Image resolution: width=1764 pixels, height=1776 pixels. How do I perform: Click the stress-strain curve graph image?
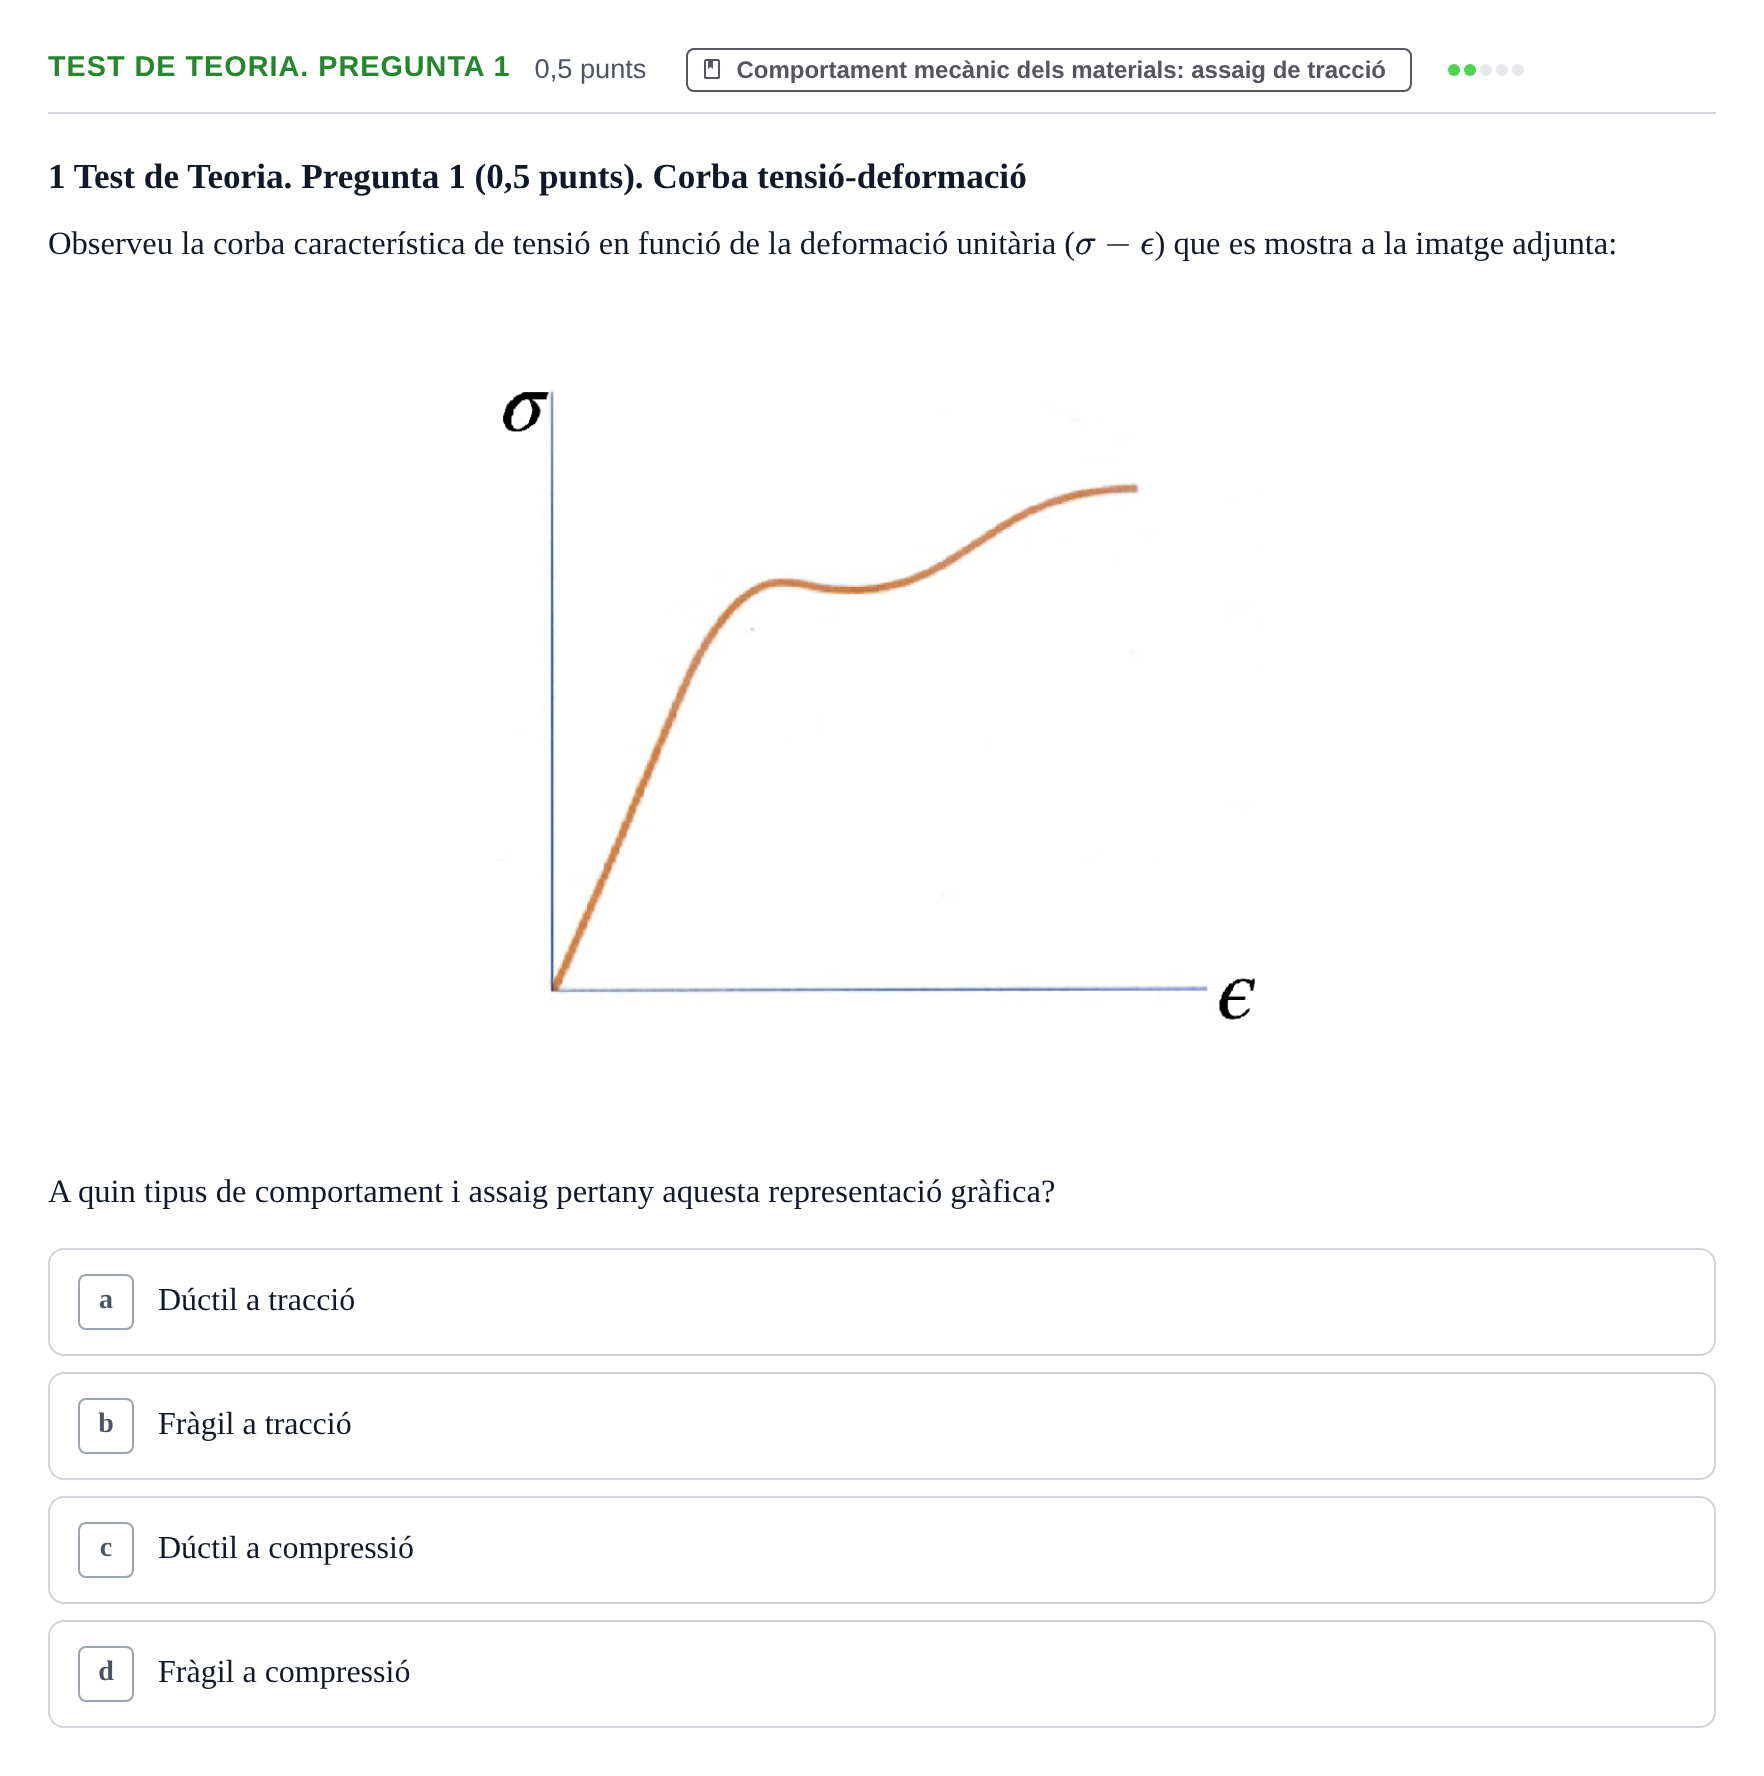880,705
